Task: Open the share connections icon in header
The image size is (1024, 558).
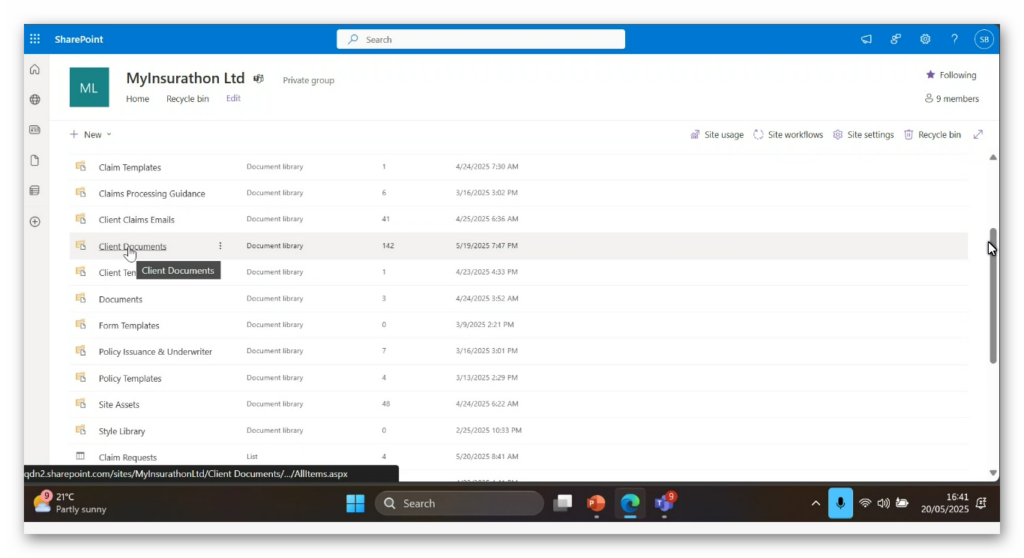Action: (895, 39)
